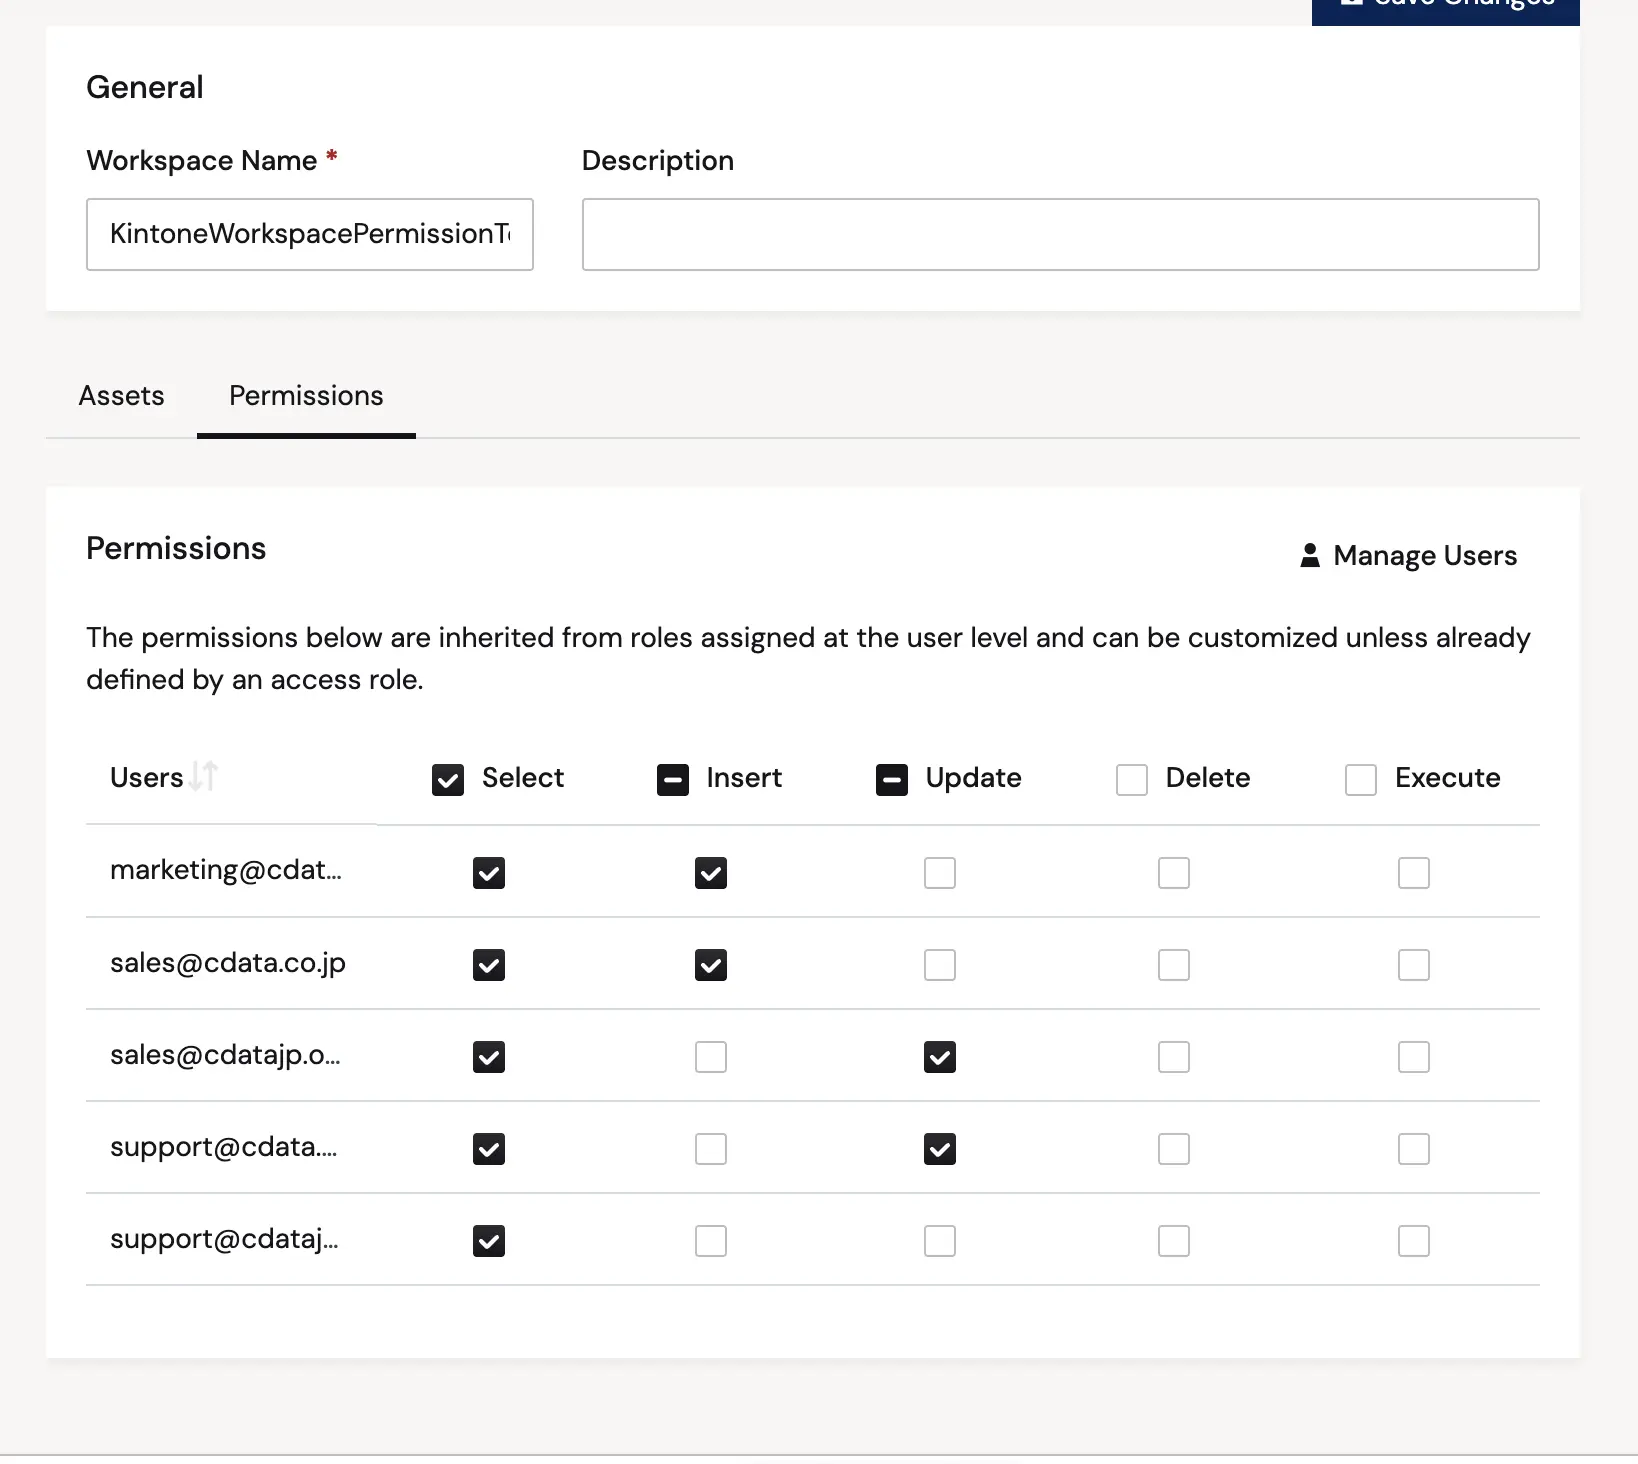
Task: Enable Execute for support@cdataj... user
Action: pos(1414,1241)
